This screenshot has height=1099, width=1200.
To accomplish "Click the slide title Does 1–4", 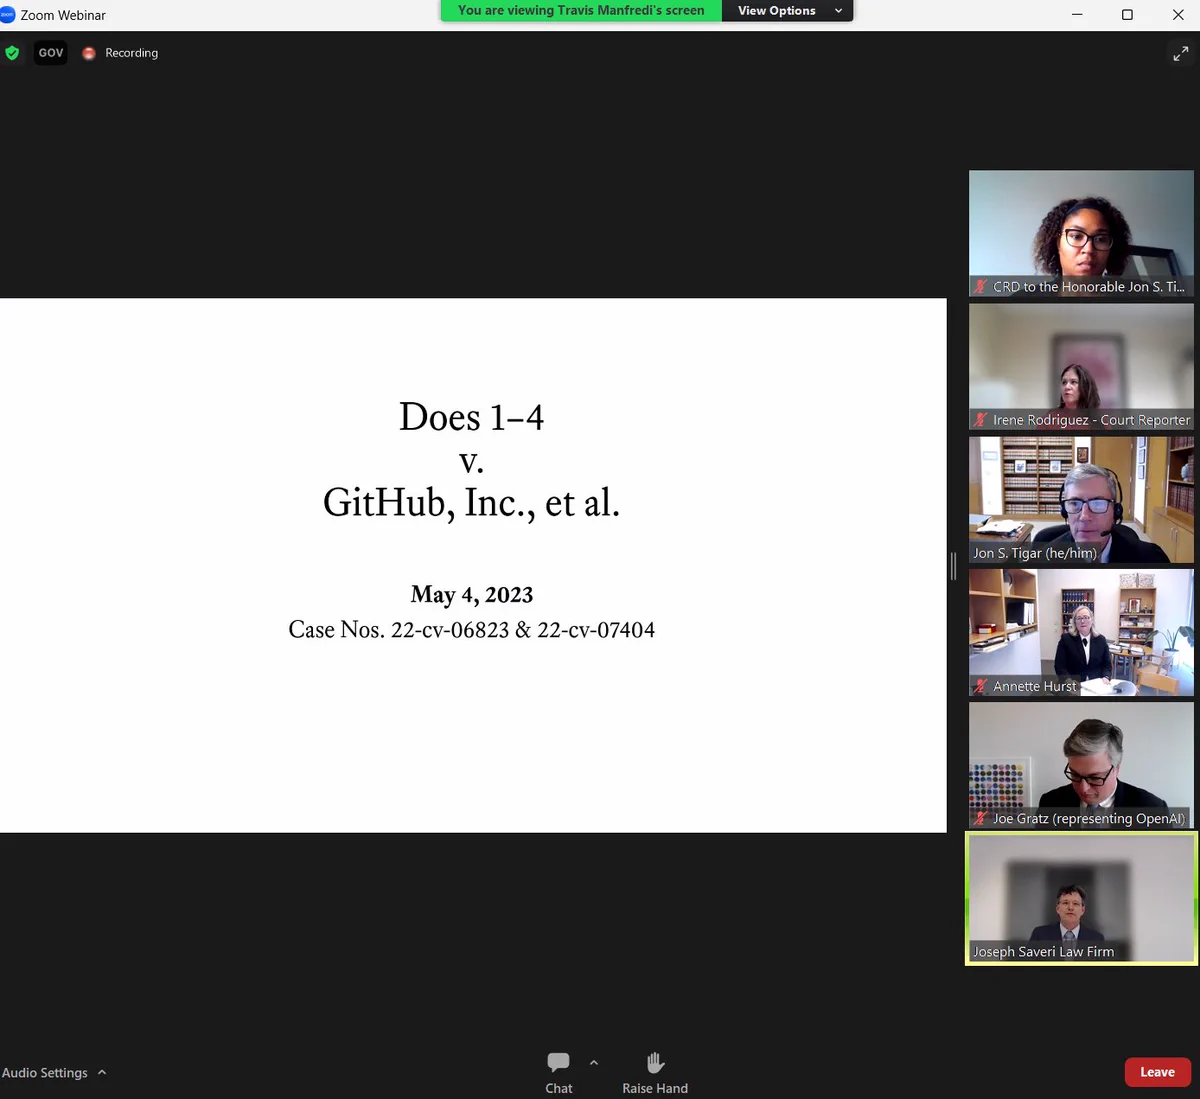I will [x=471, y=417].
